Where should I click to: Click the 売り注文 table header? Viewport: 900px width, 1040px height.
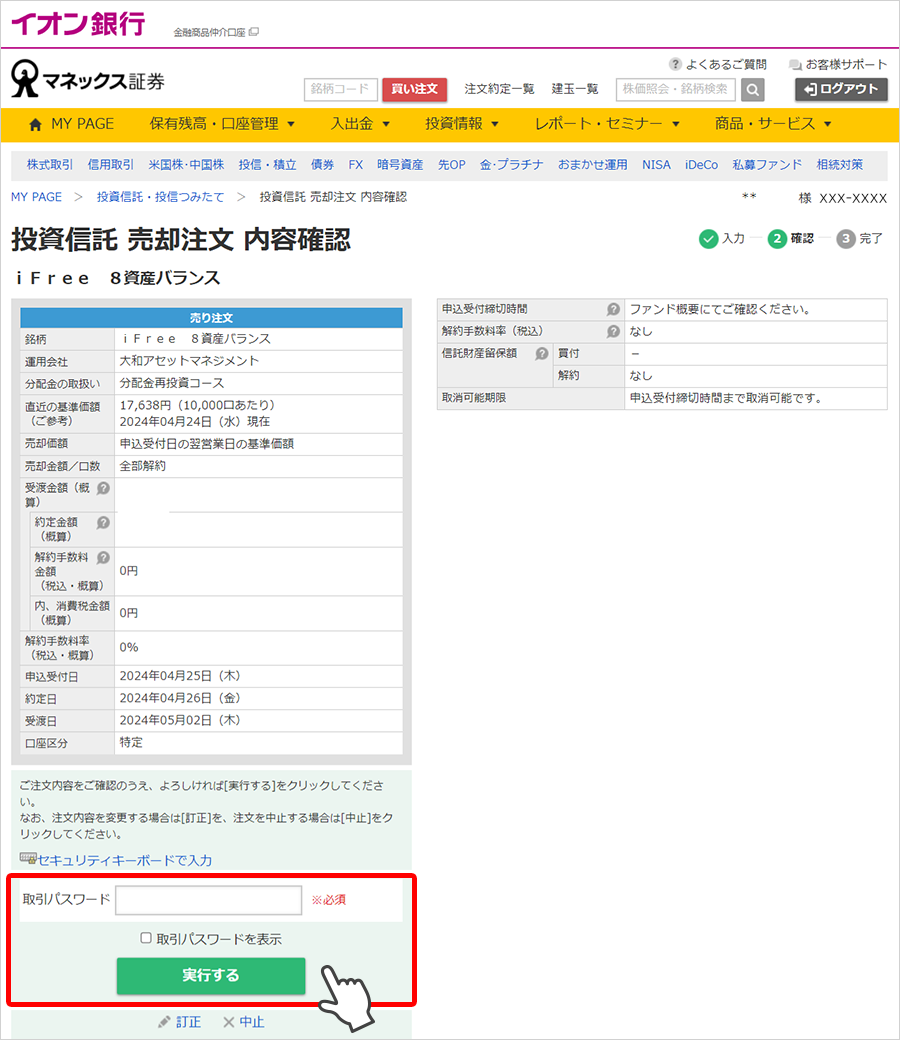coord(212,318)
